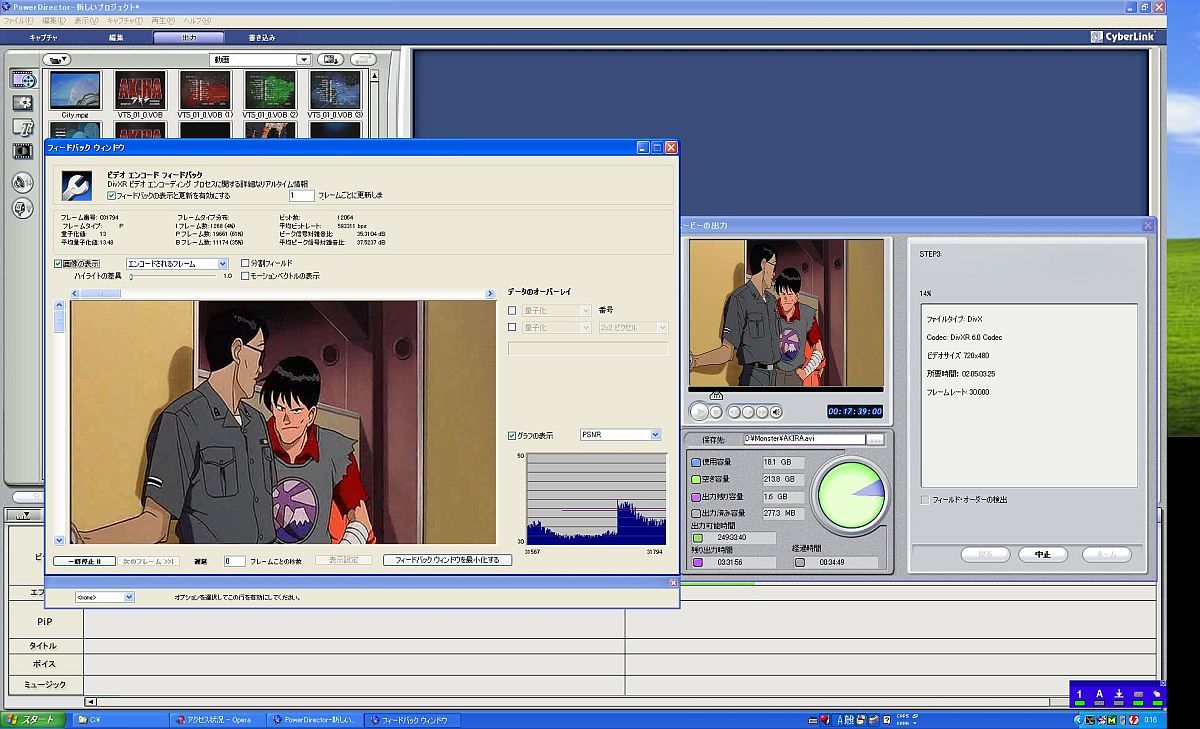Screen dimensions: 1200x729
Task: Open the library media type dropdown
Action: coord(260,60)
